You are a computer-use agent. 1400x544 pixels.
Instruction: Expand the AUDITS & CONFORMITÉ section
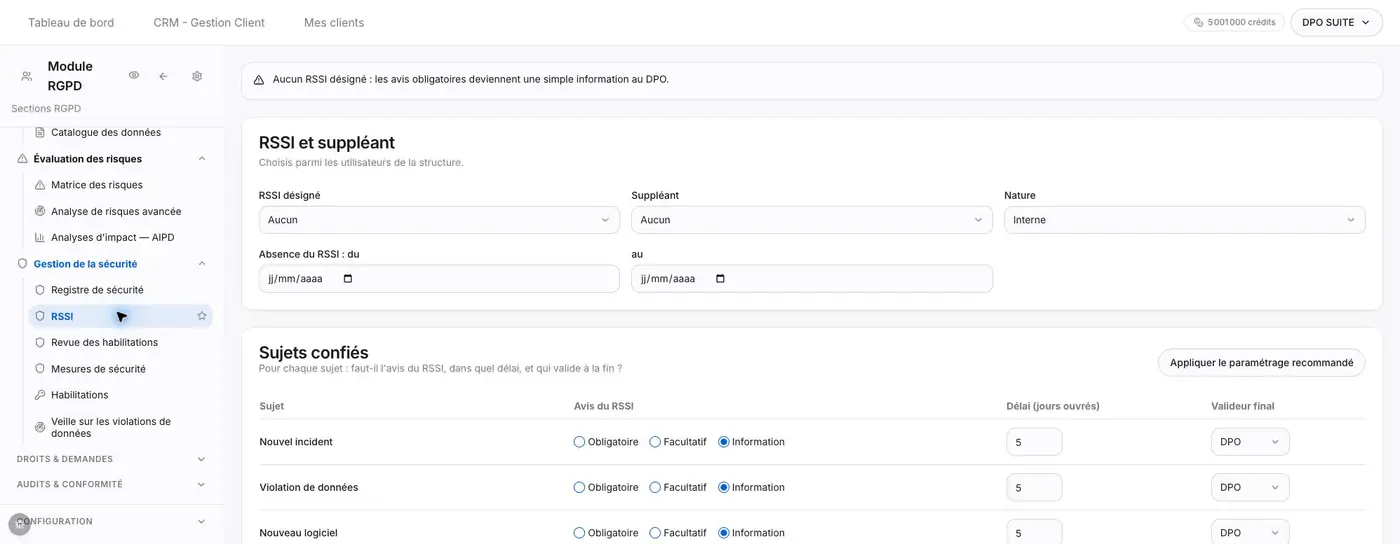201,484
